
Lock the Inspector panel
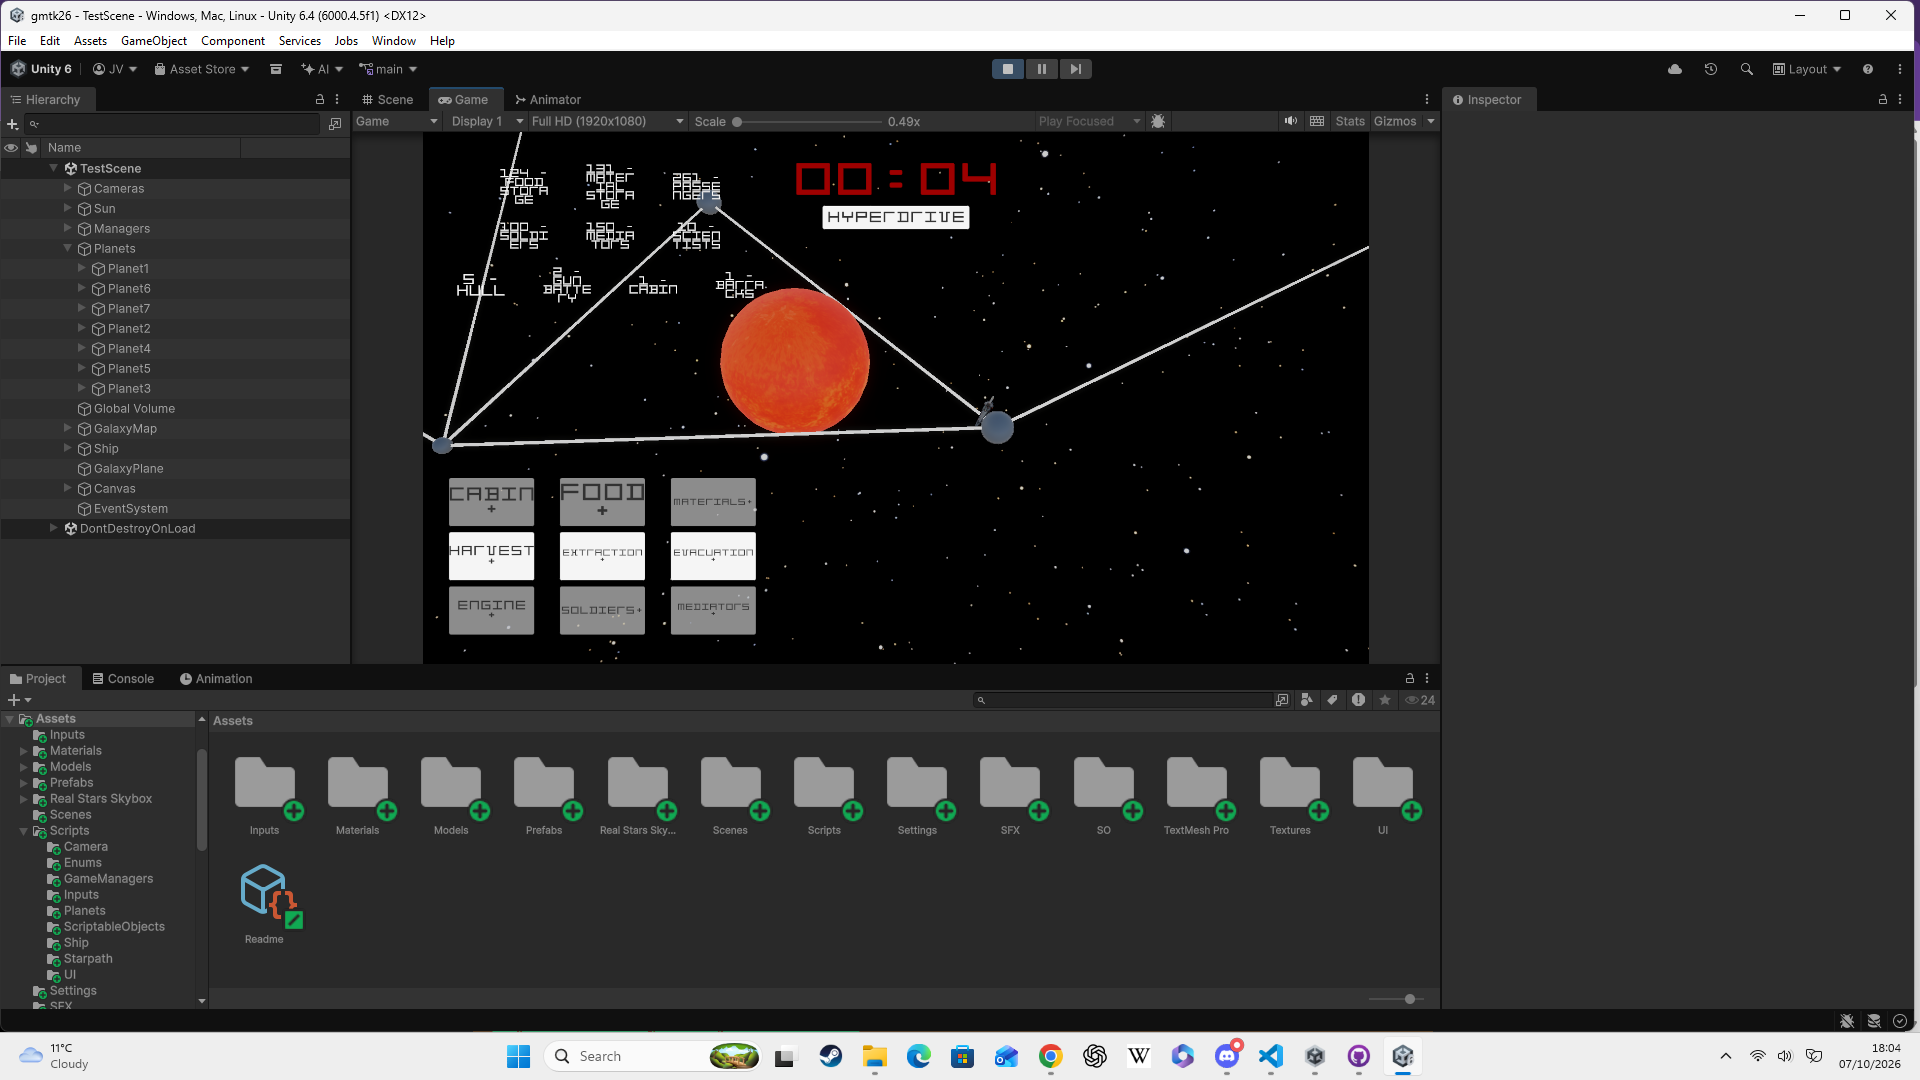1883,100
